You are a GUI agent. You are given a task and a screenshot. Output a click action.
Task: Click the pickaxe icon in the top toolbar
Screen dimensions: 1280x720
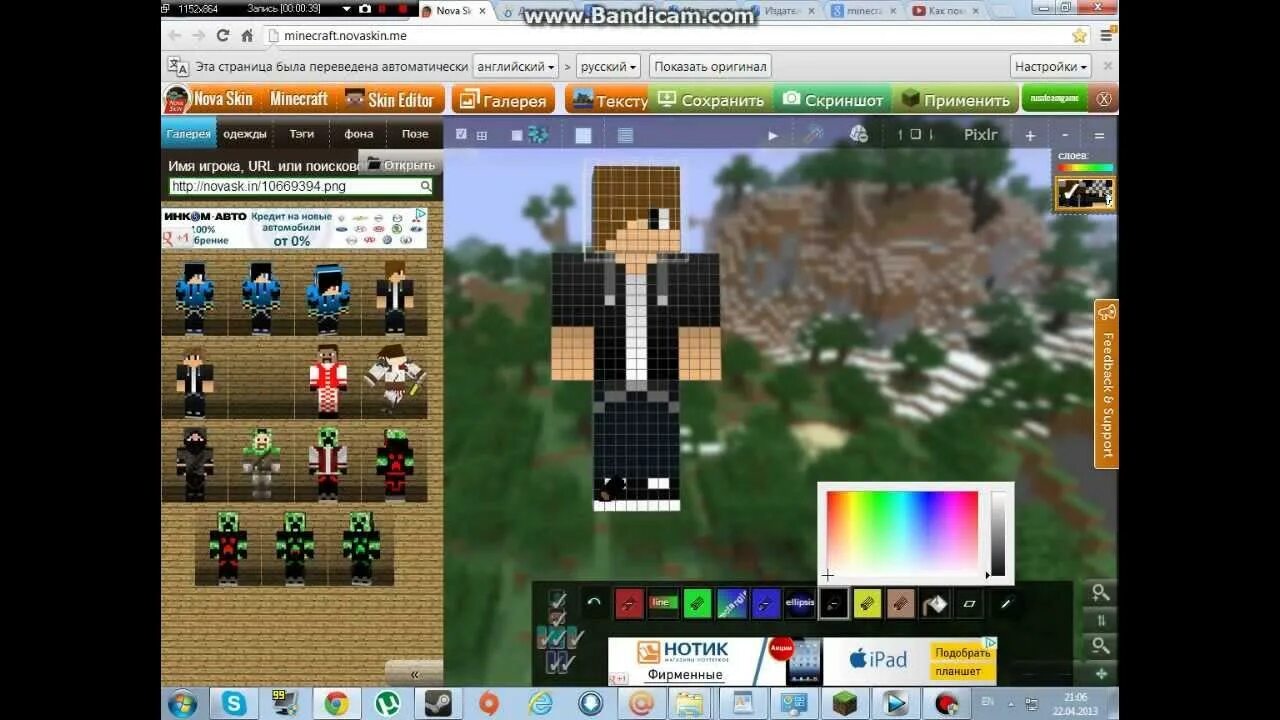coord(813,134)
